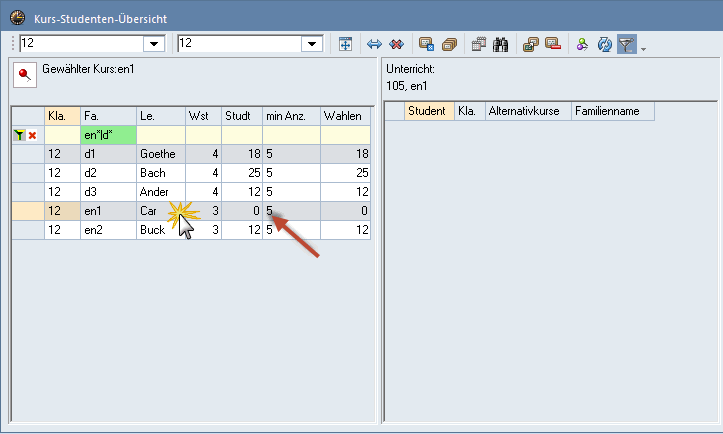
Task: Sort by the Wst column header
Action: (x=203, y=116)
